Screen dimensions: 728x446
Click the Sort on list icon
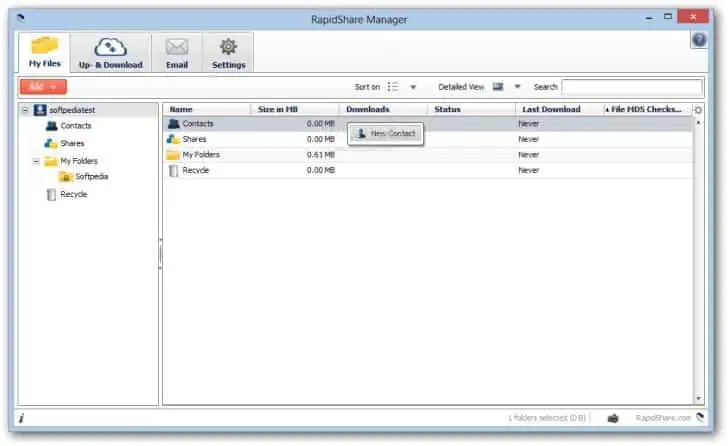click(393, 87)
